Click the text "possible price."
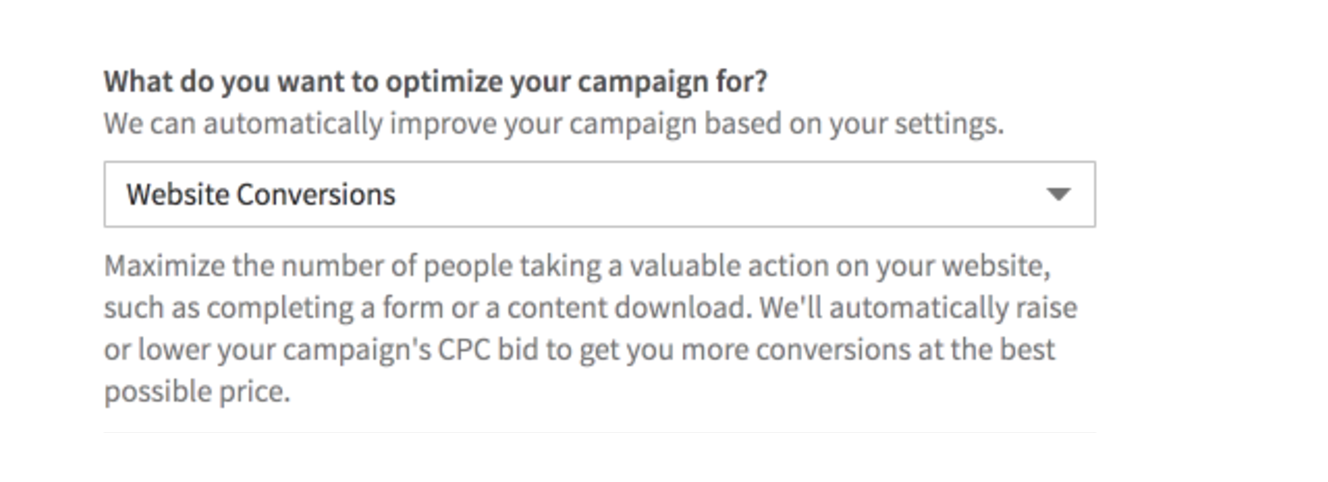Screen dimensions: 1328x482 coord(196,391)
